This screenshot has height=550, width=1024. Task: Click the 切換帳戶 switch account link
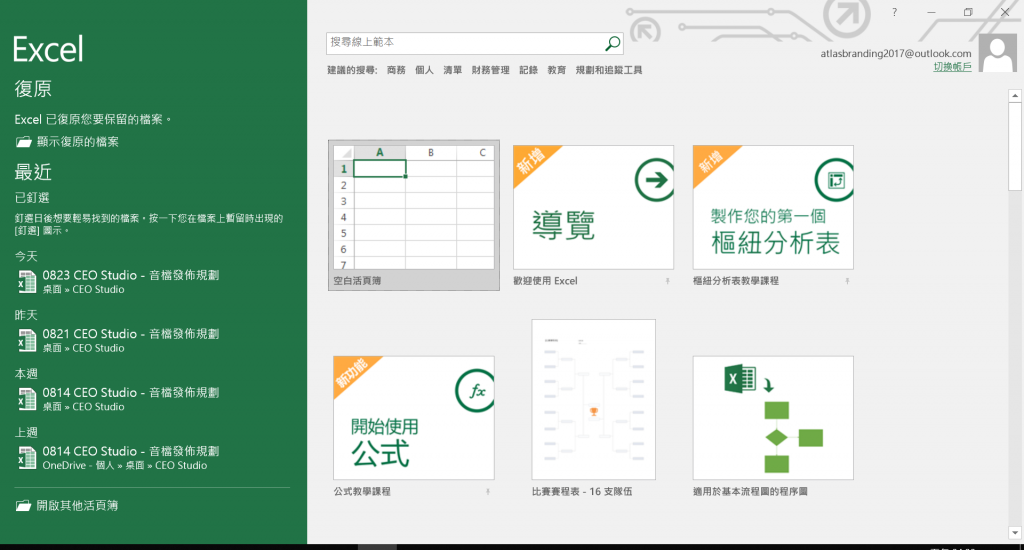pyautogui.click(x=952, y=67)
